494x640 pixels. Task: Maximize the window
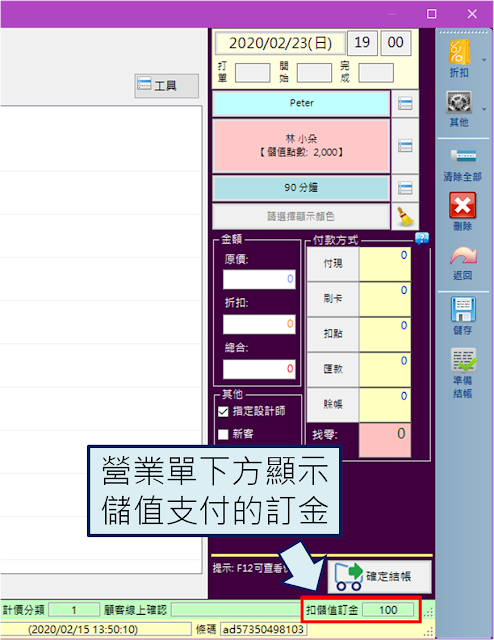coord(432,14)
